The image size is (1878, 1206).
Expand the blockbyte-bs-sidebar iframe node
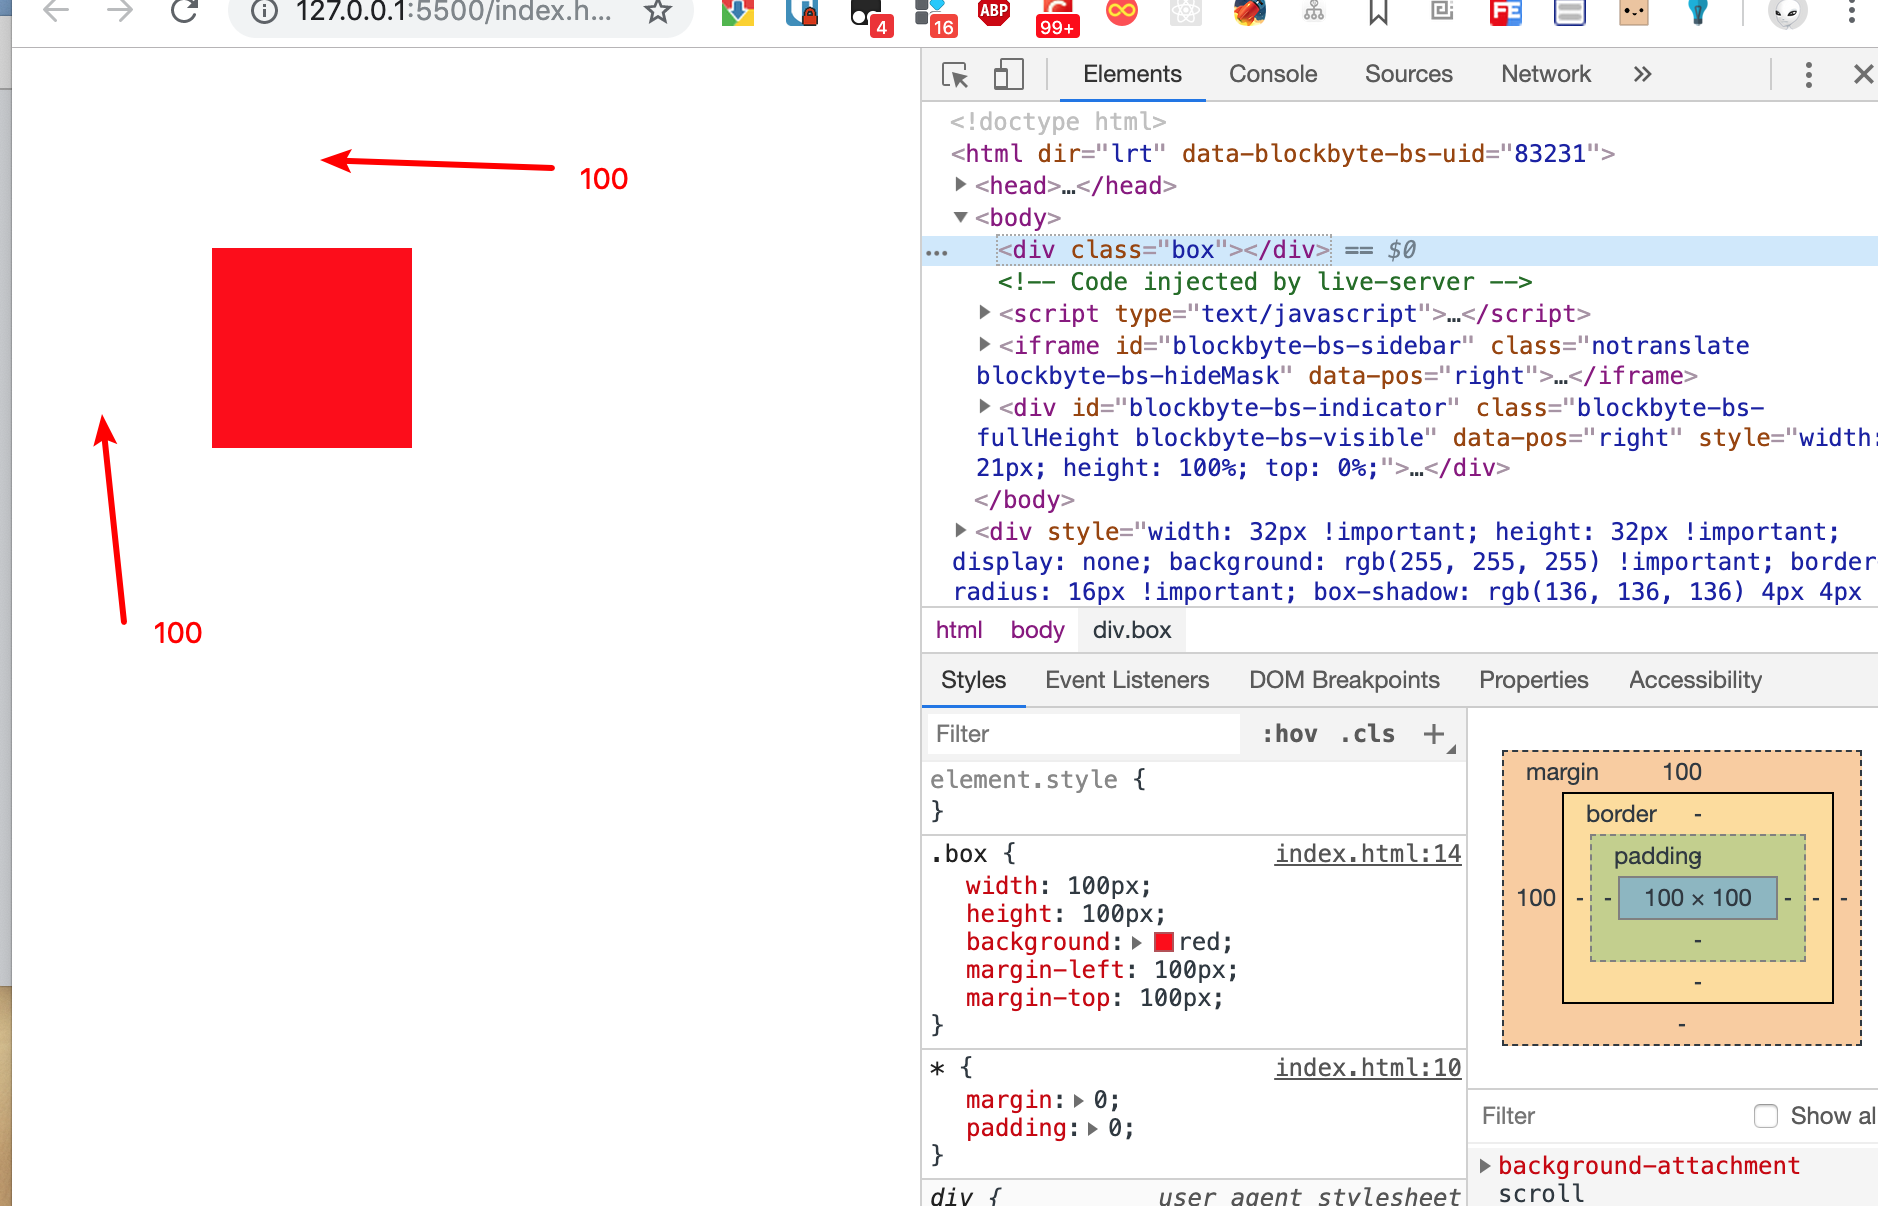point(985,345)
